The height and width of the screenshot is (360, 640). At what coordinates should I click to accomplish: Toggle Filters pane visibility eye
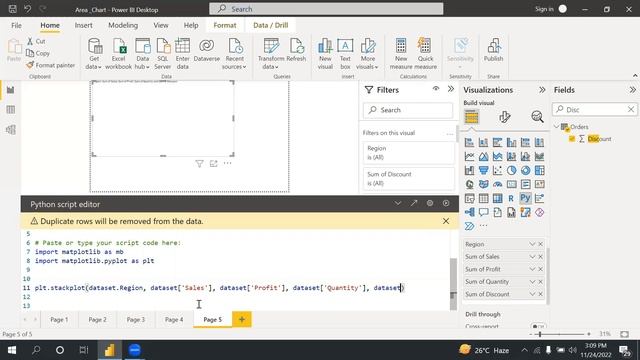(436, 89)
